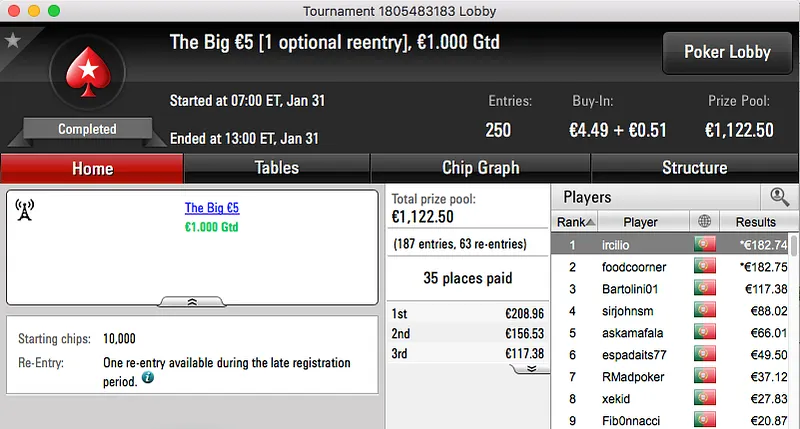Open the Chip Graph tab
Viewport: 800px width, 429px height.
pos(480,168)
